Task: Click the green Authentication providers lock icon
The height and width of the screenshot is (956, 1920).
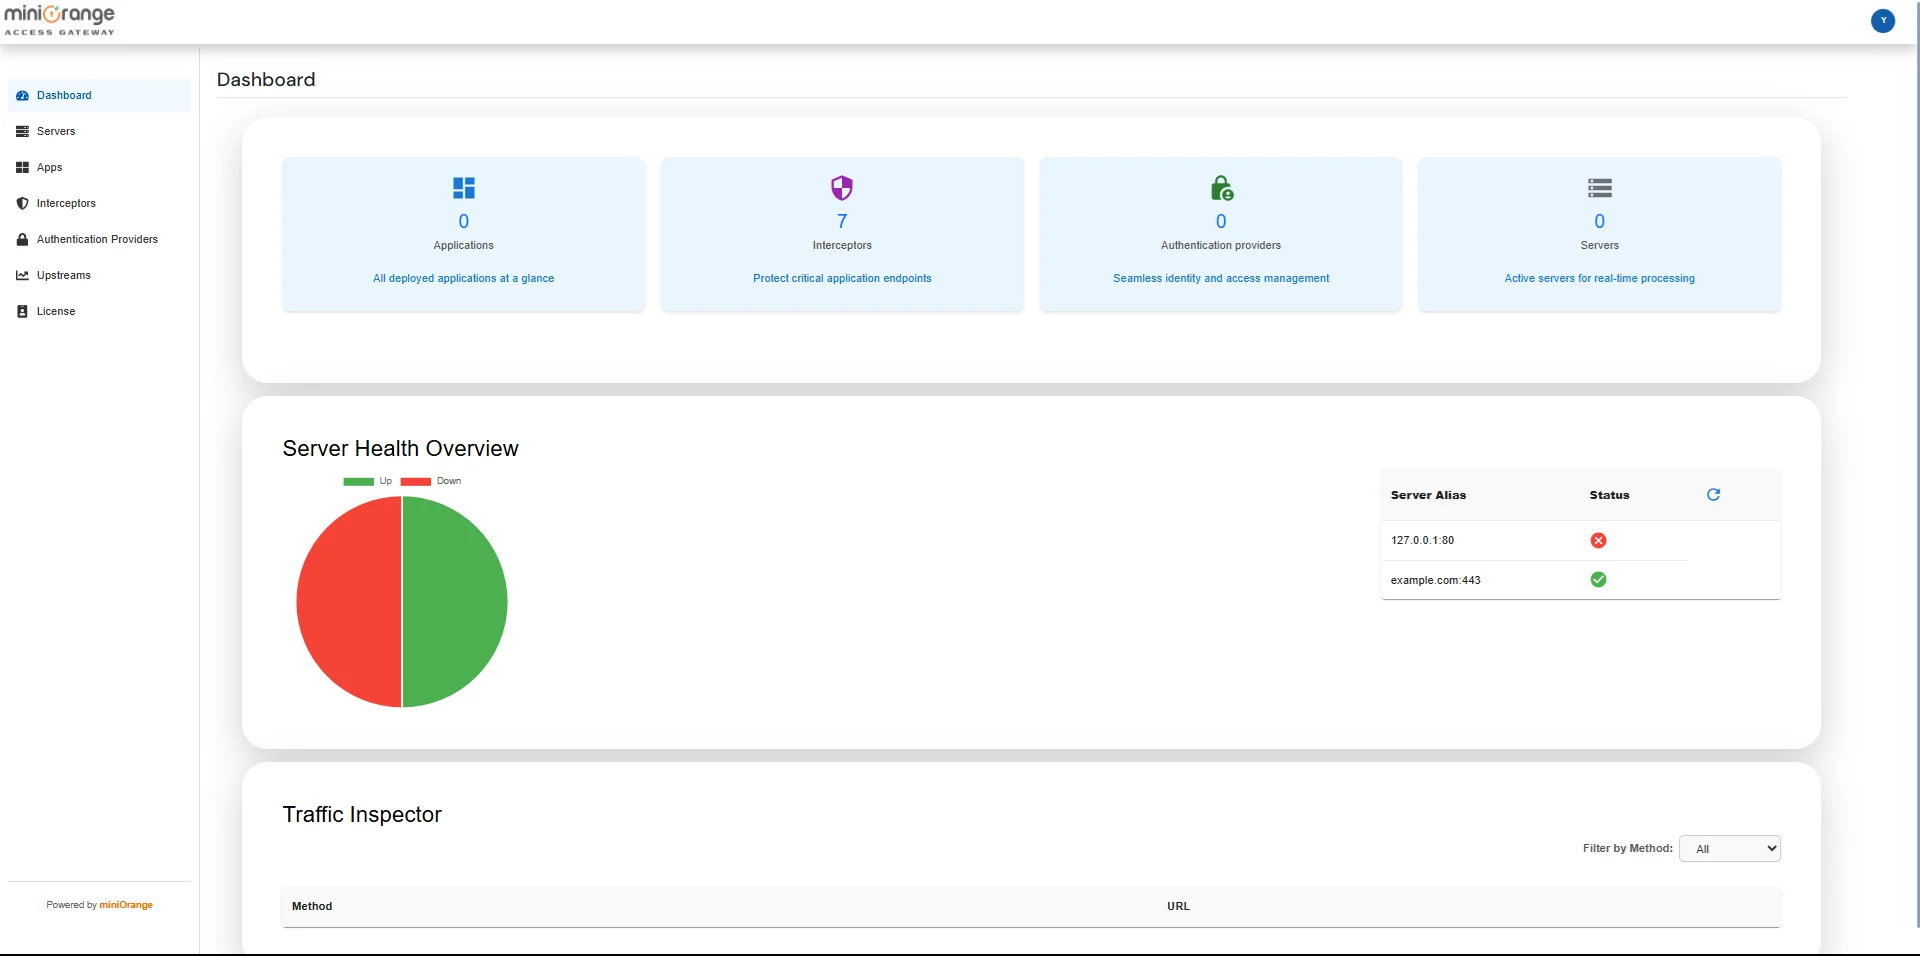Action: pos(1220,188)
